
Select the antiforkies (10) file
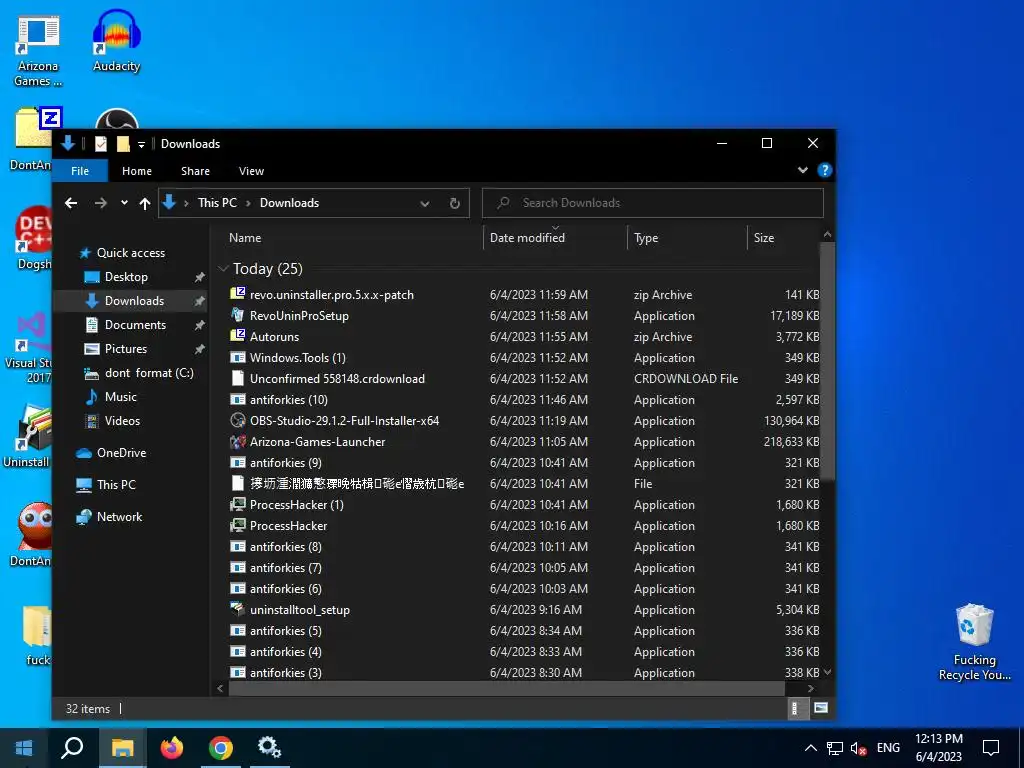tap(289, 400)
